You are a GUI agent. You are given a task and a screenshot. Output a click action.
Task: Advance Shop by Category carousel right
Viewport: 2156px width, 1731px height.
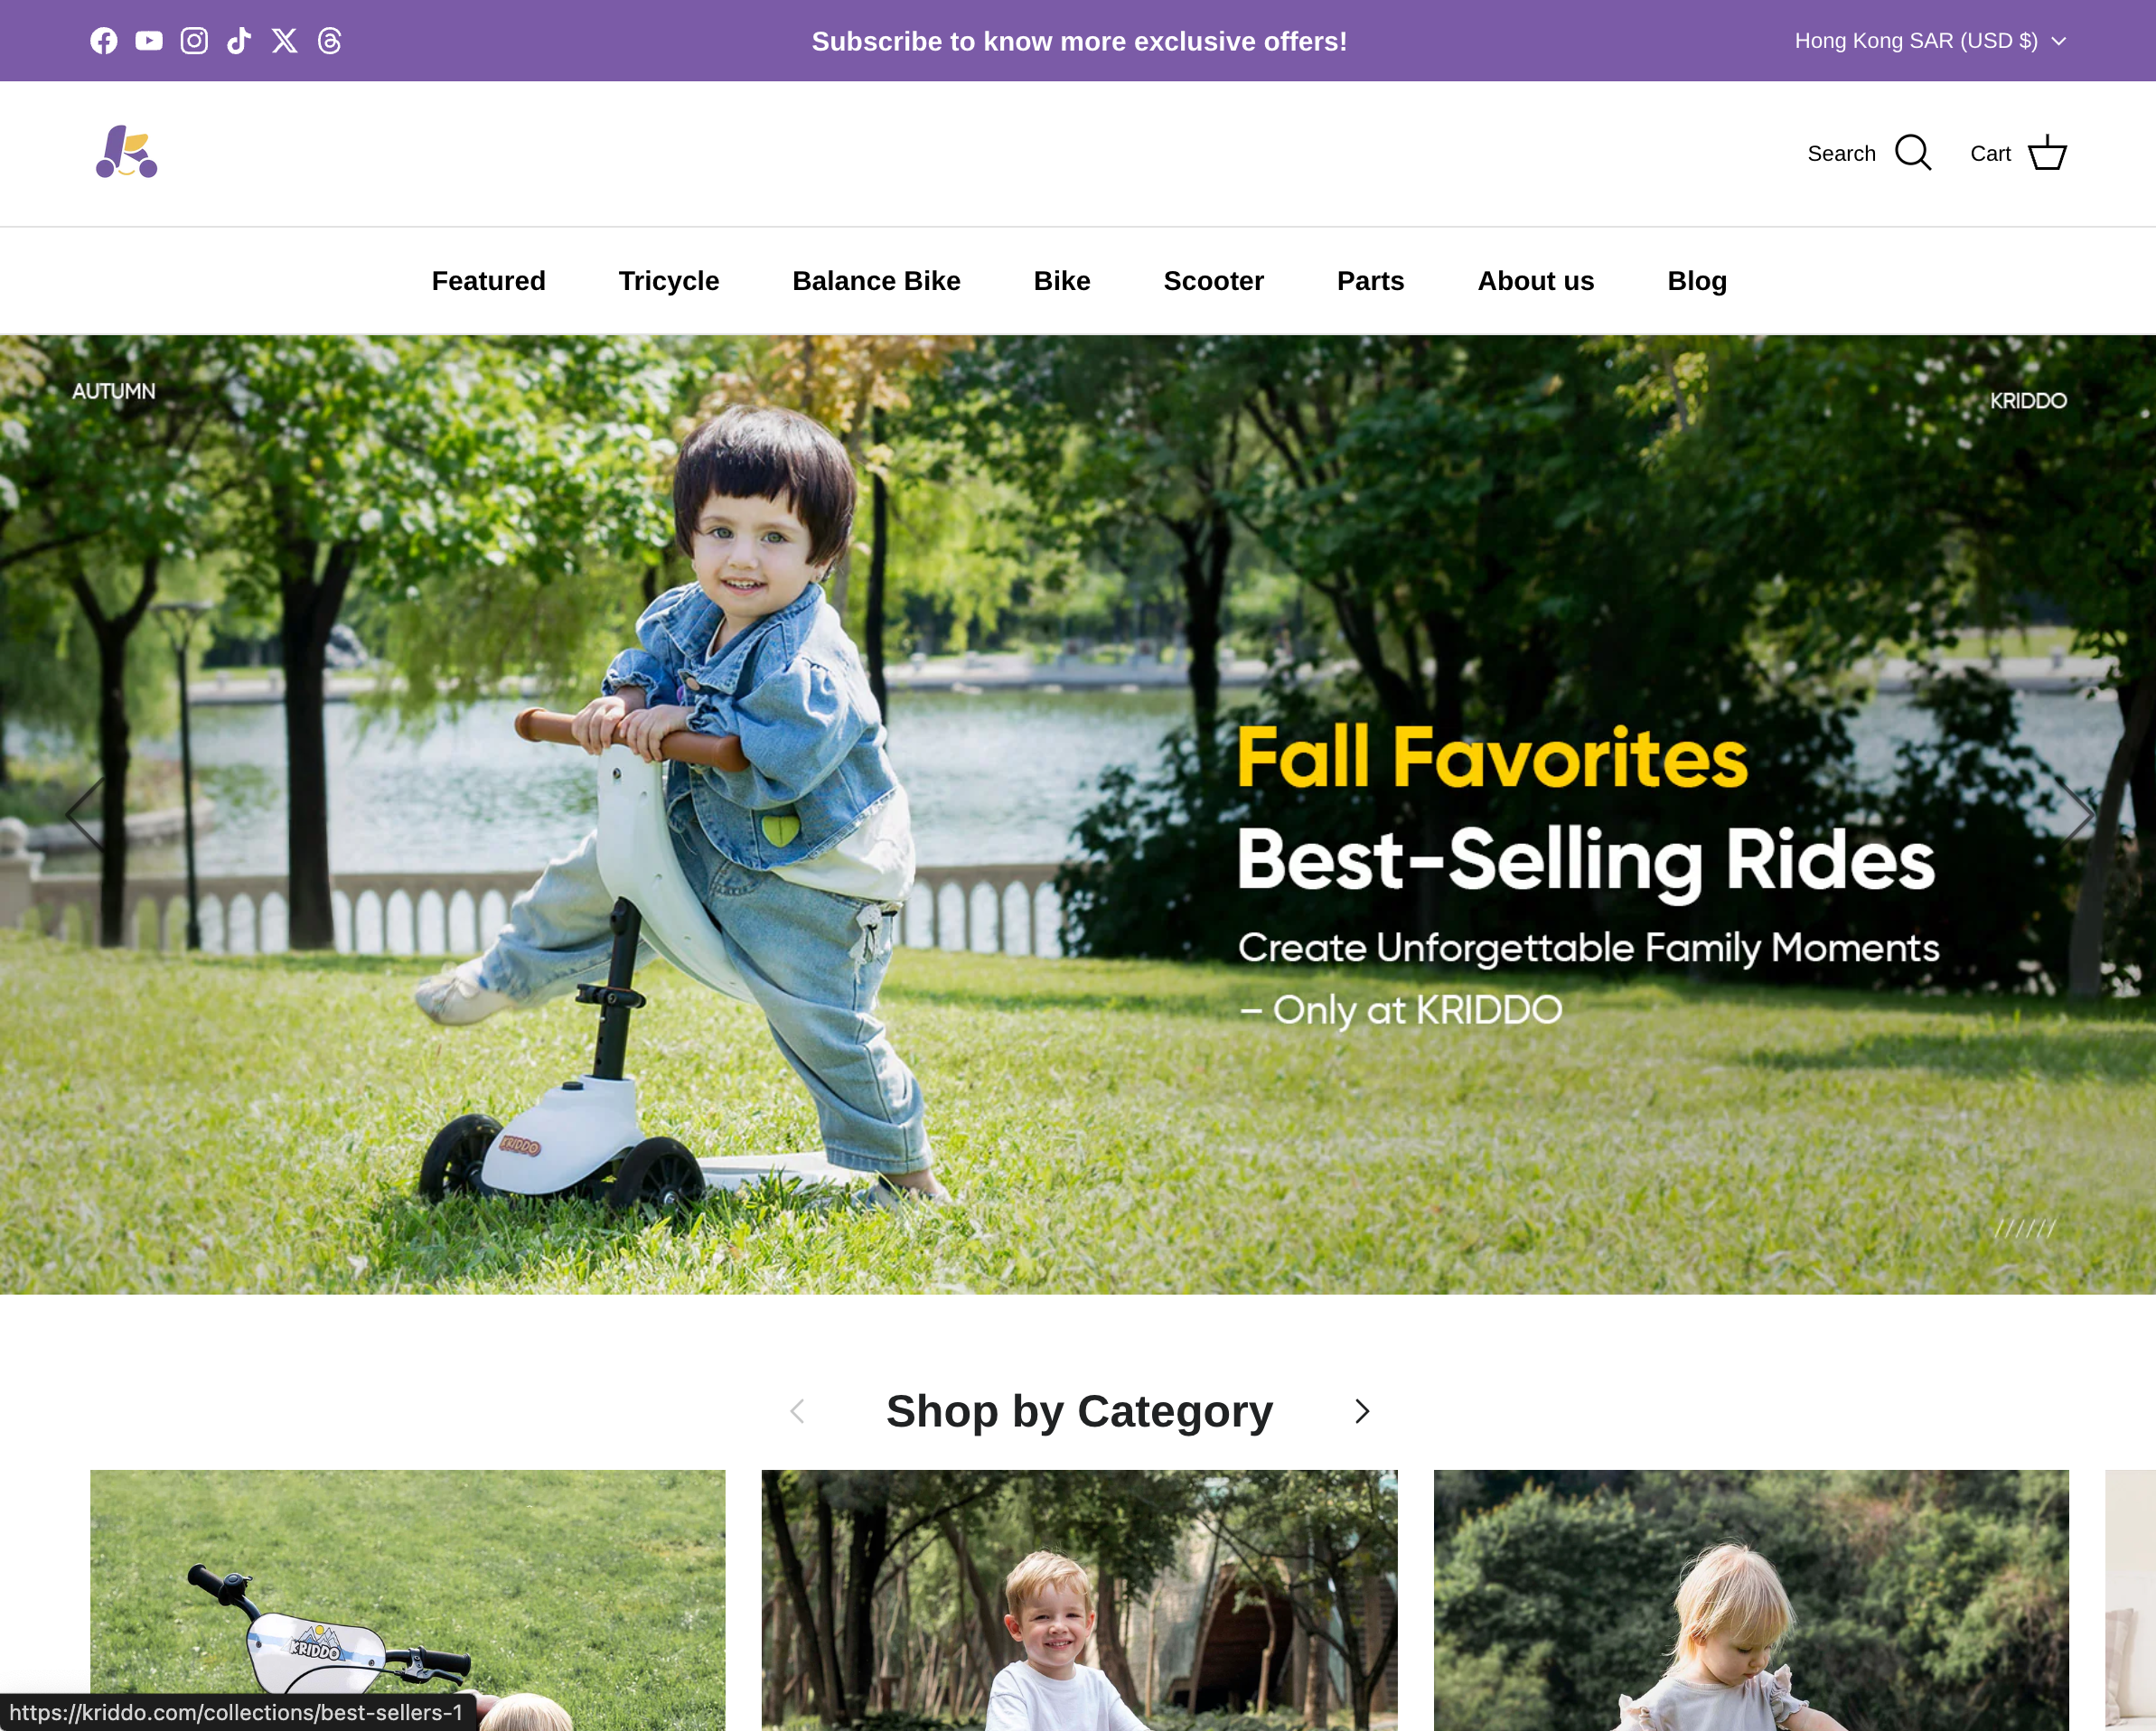pos(1362,1411)
